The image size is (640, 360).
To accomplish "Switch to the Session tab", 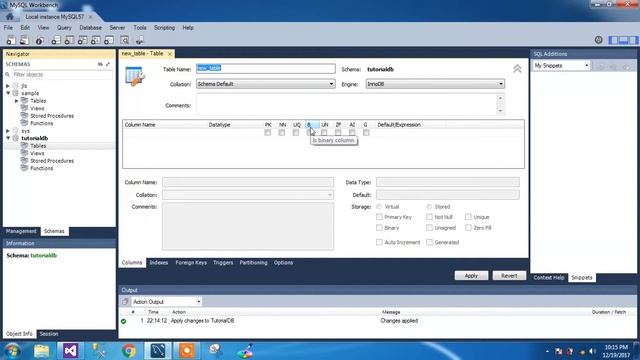I will [49, 333].
